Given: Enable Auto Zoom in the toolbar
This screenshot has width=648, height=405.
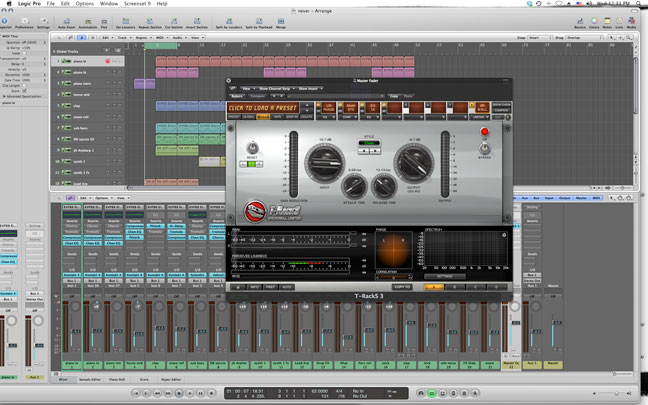Looking at the screenshot, I should pyautogui.click(x=66, y=21).
